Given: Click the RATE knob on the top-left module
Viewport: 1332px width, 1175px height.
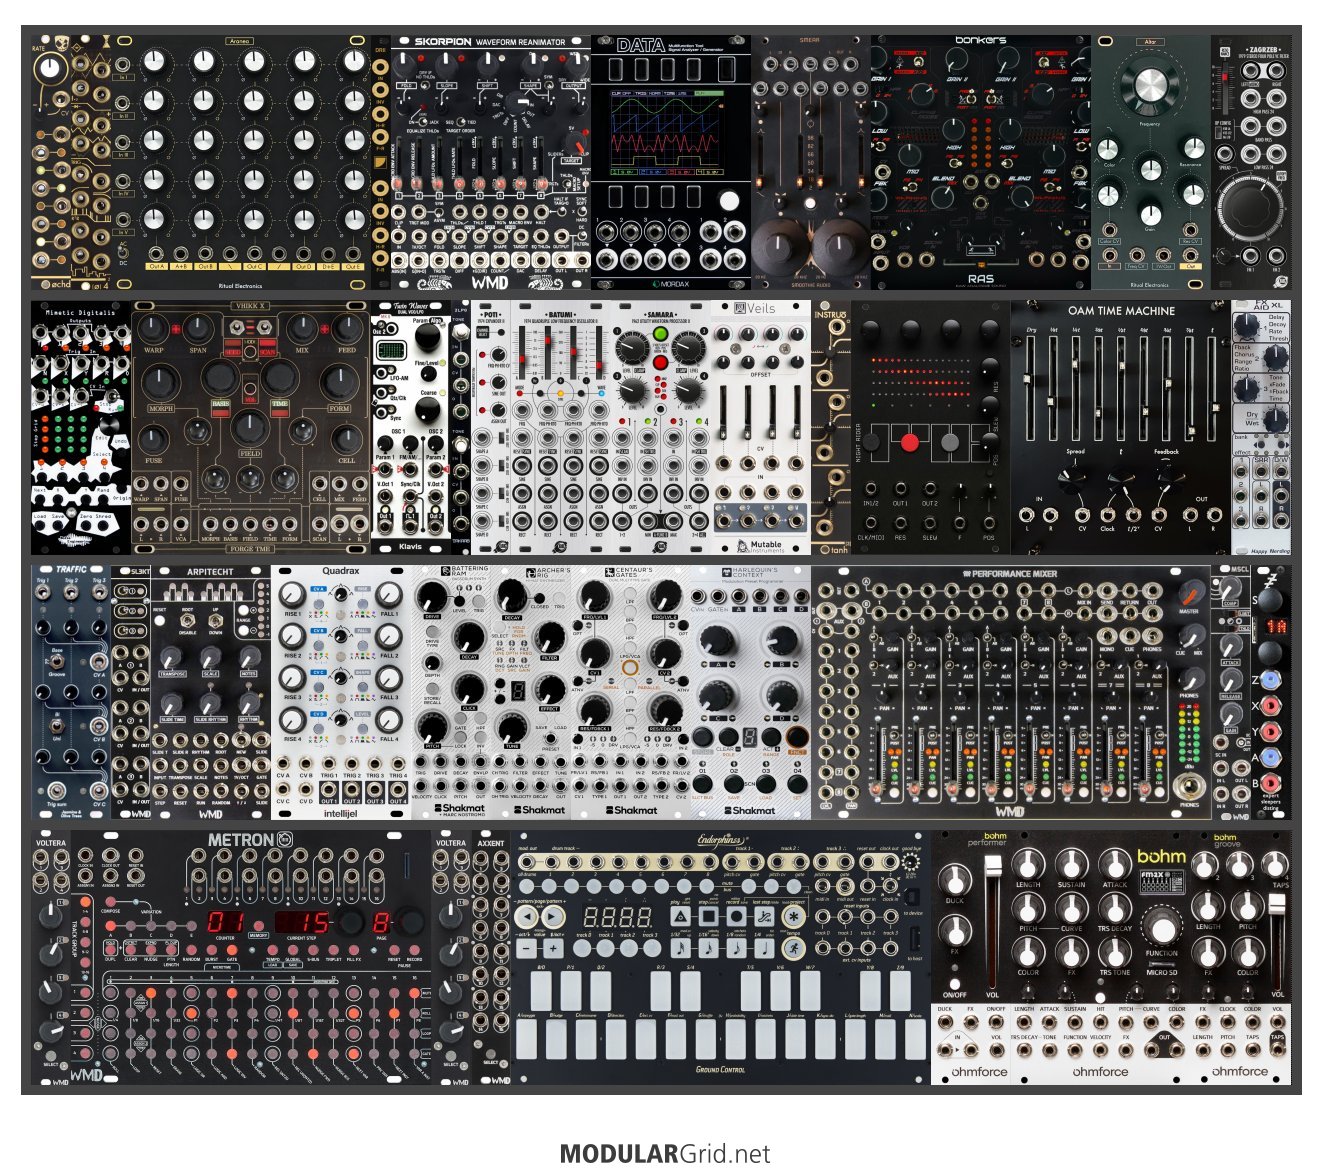Looking at the screenshot, I should tap(49, 68).
